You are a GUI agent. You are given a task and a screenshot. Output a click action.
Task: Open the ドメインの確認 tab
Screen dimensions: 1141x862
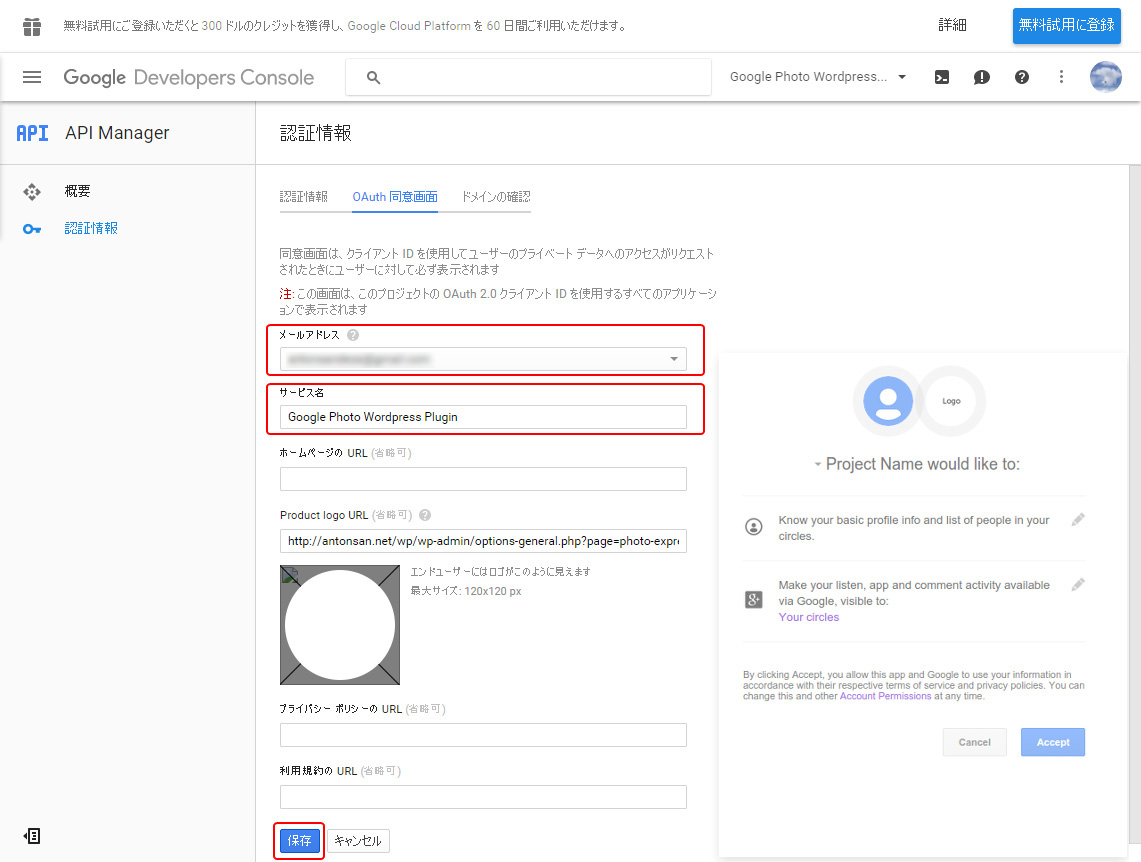click(496, 196)
